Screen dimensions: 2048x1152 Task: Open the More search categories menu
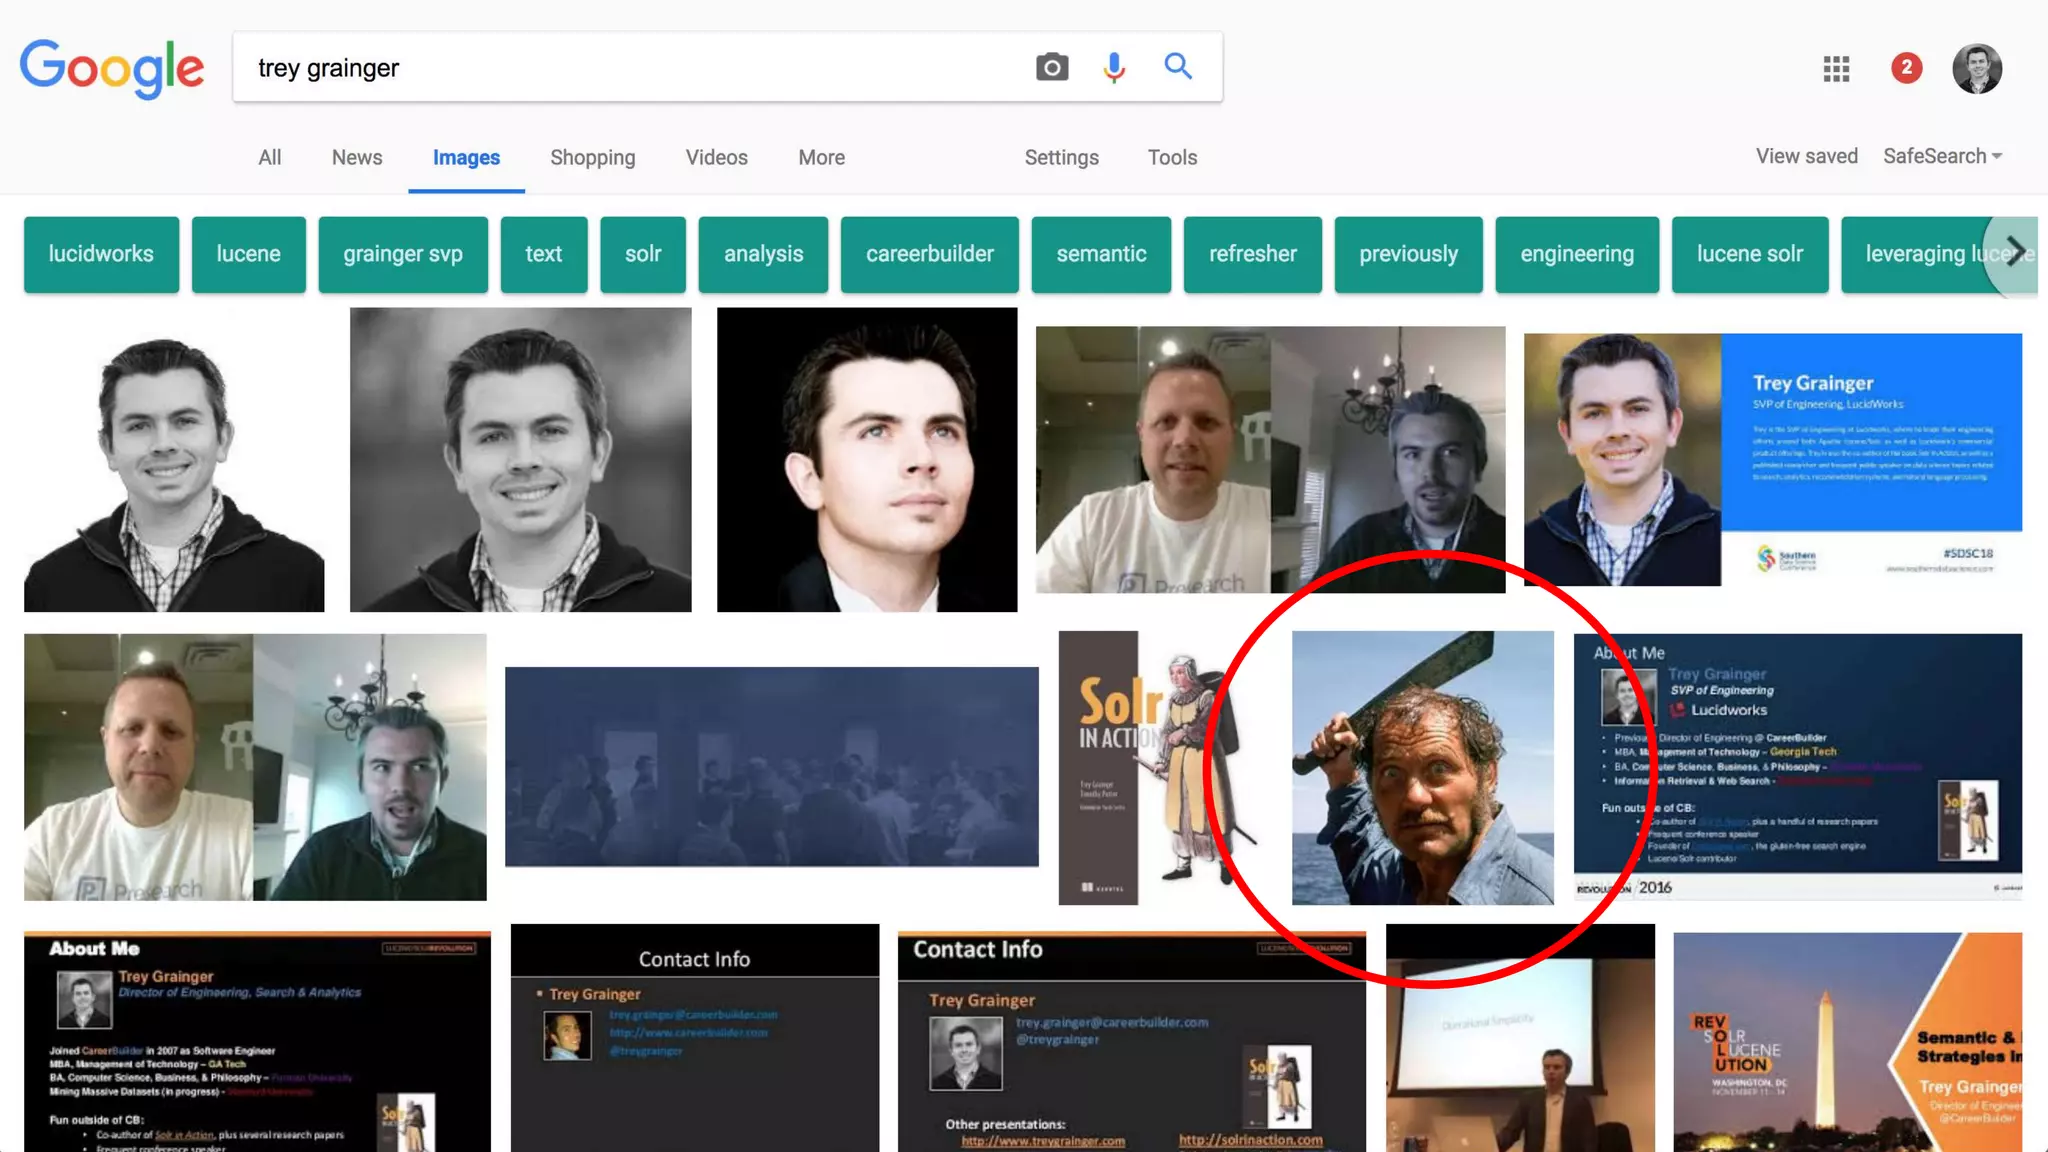pos(821,157)
